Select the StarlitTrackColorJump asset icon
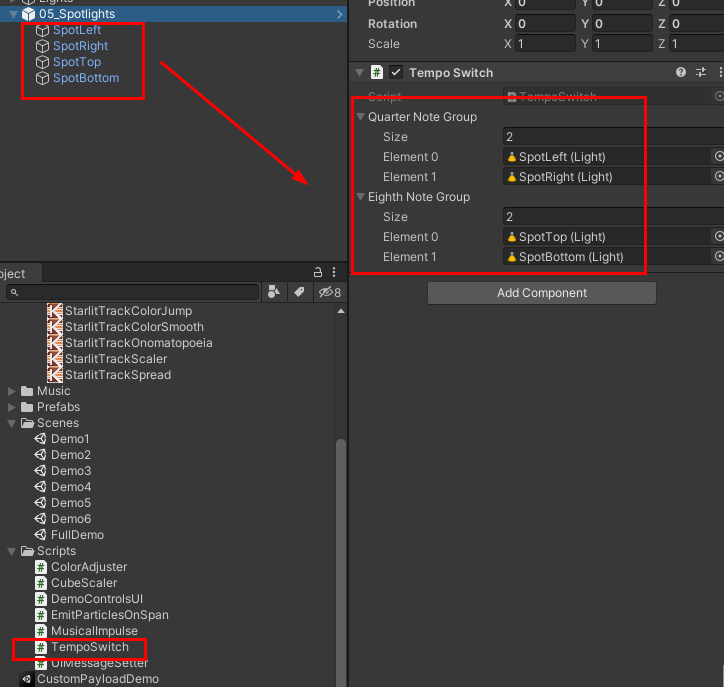 [x=55, y=311]
